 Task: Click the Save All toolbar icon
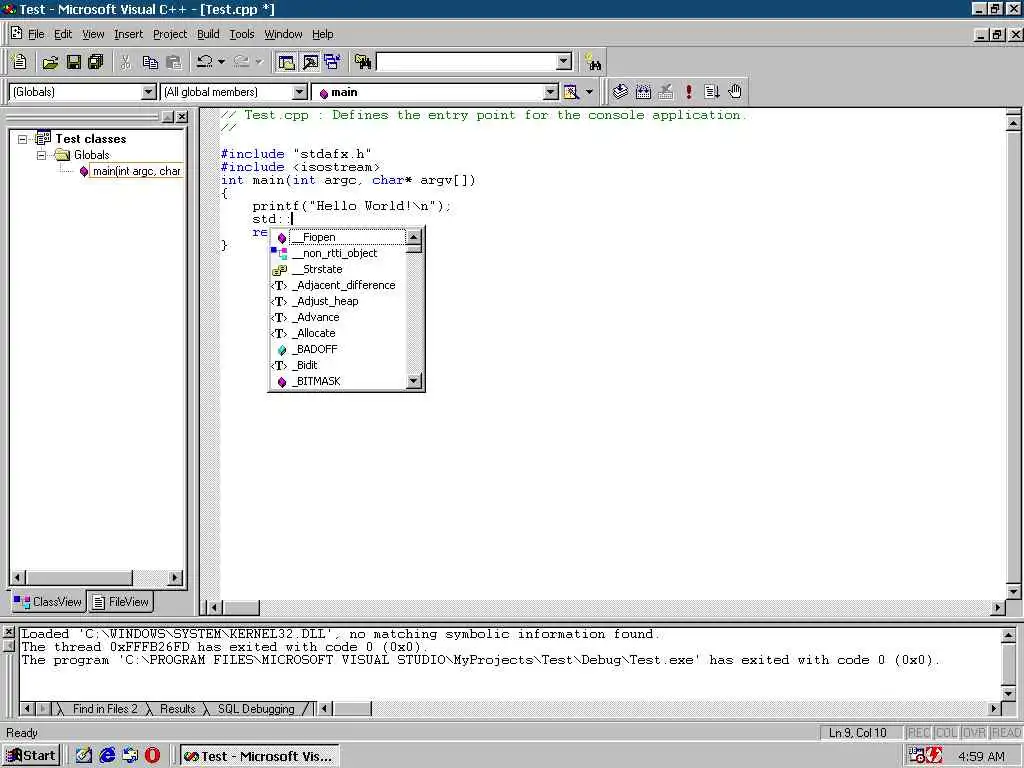tap(95, 62)
